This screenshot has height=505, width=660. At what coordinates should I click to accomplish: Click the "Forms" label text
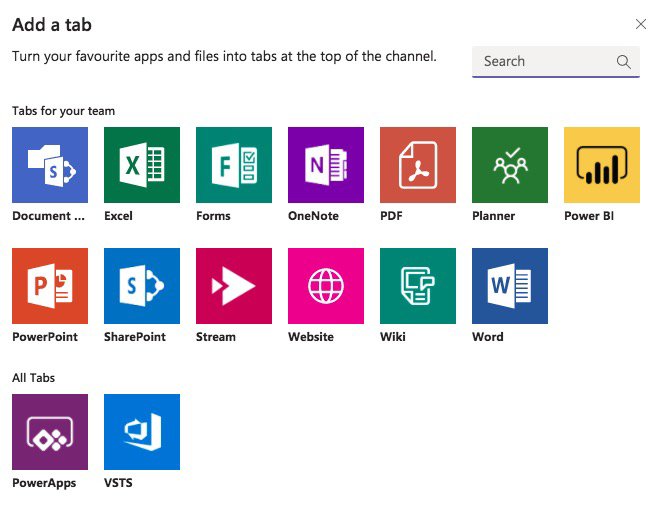point(213,216)
